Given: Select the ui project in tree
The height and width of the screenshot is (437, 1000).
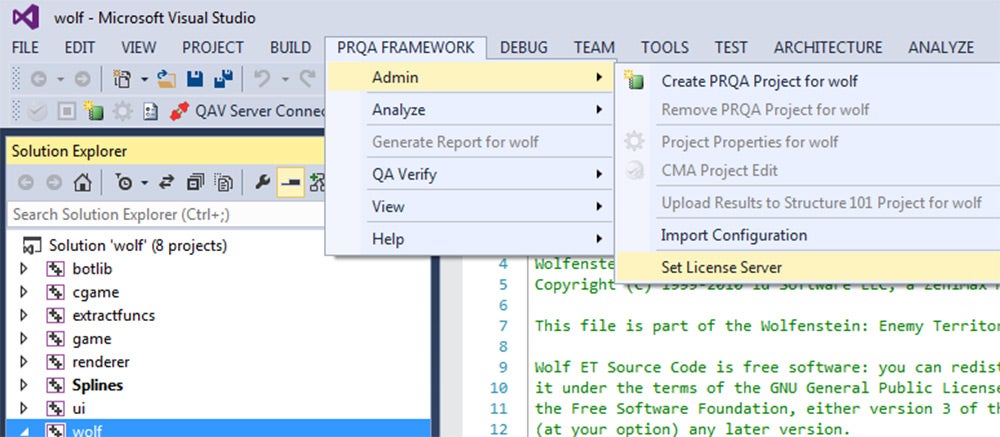Looking at the screenshot, I should [78, 408].
